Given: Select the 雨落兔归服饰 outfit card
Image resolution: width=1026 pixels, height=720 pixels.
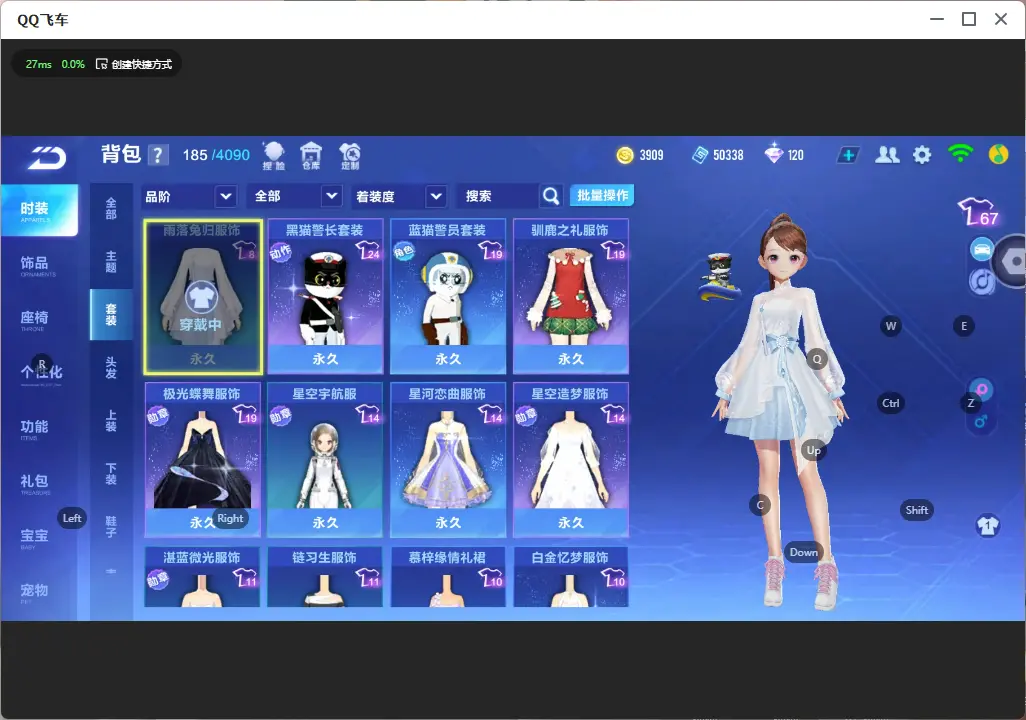Looking at the screenshot, I should click(203, 297).
